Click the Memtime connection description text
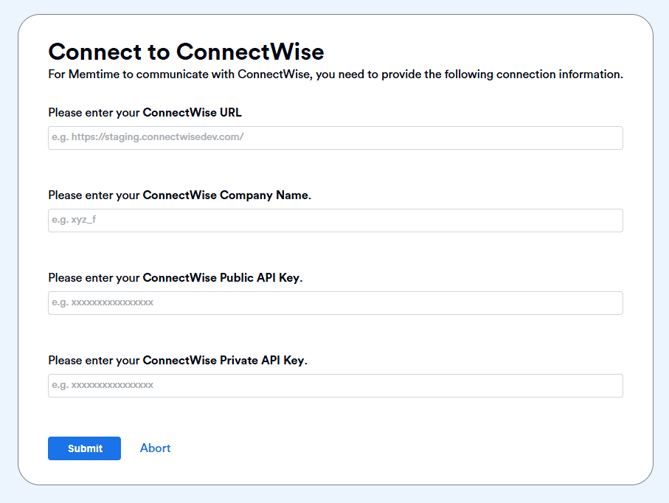Viewport: 669px width, 503px height. pos(335,75)
